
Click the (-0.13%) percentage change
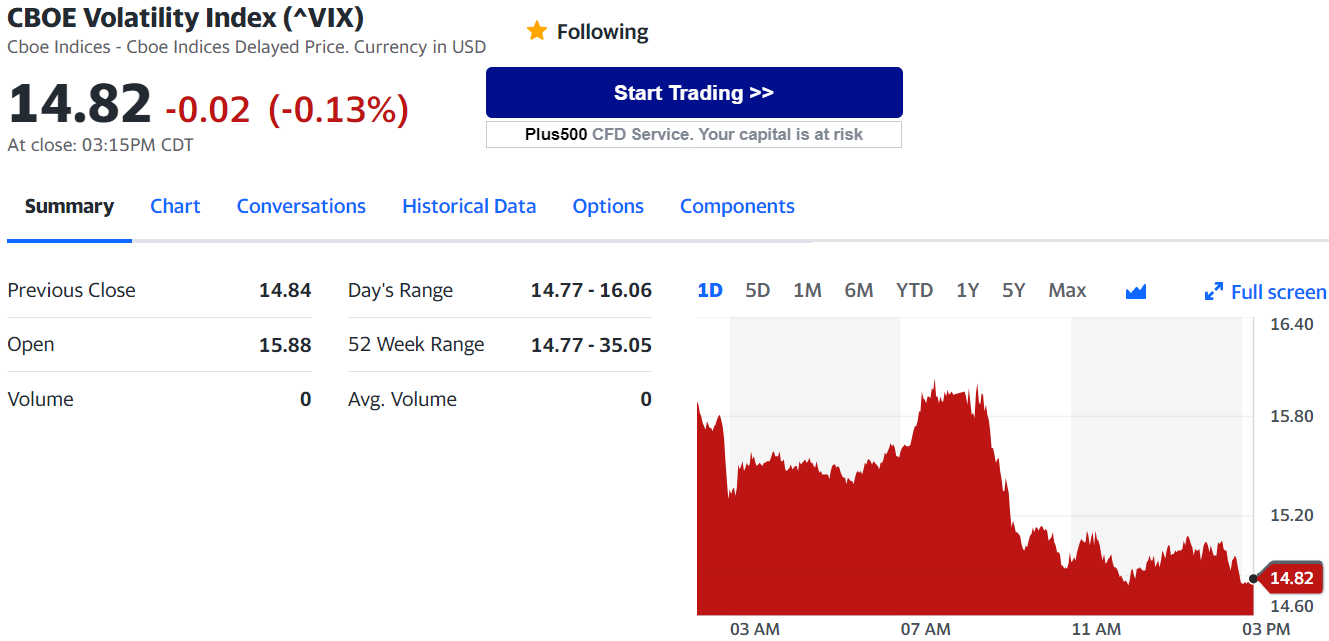[339, 108]
